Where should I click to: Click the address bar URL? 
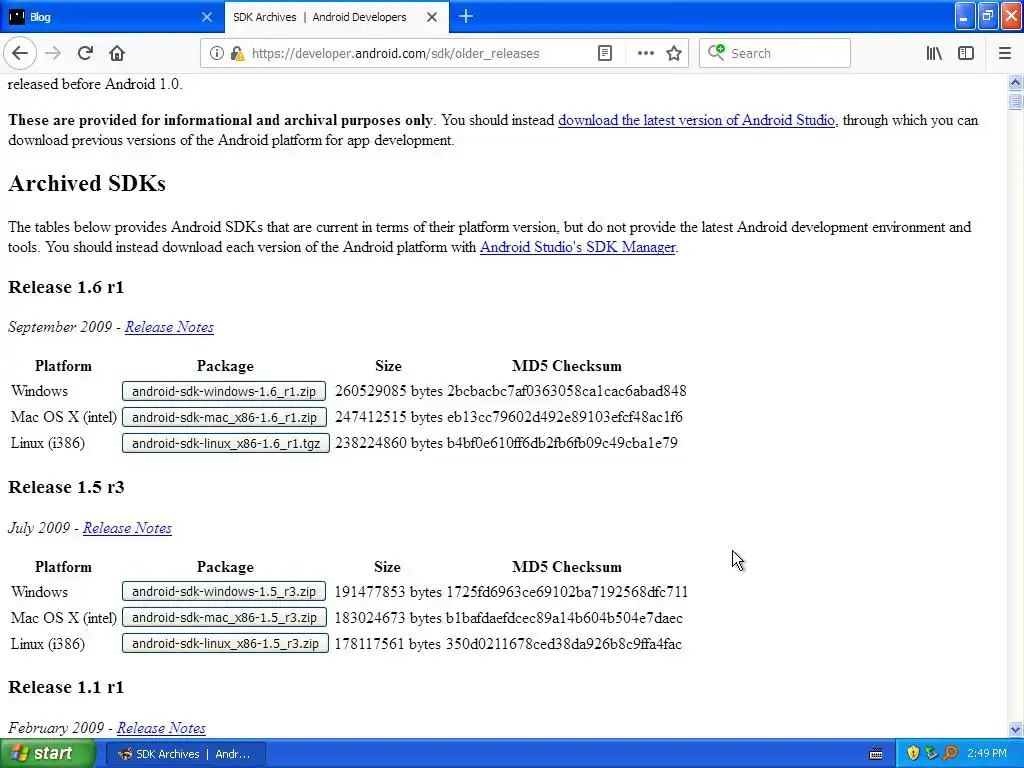pos(395,54)
